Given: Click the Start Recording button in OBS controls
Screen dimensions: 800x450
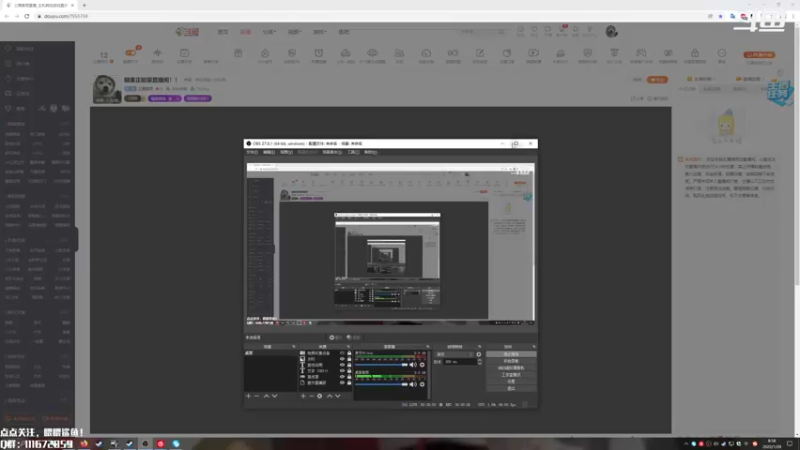Looking at the screenshot, I should (511, 361).
